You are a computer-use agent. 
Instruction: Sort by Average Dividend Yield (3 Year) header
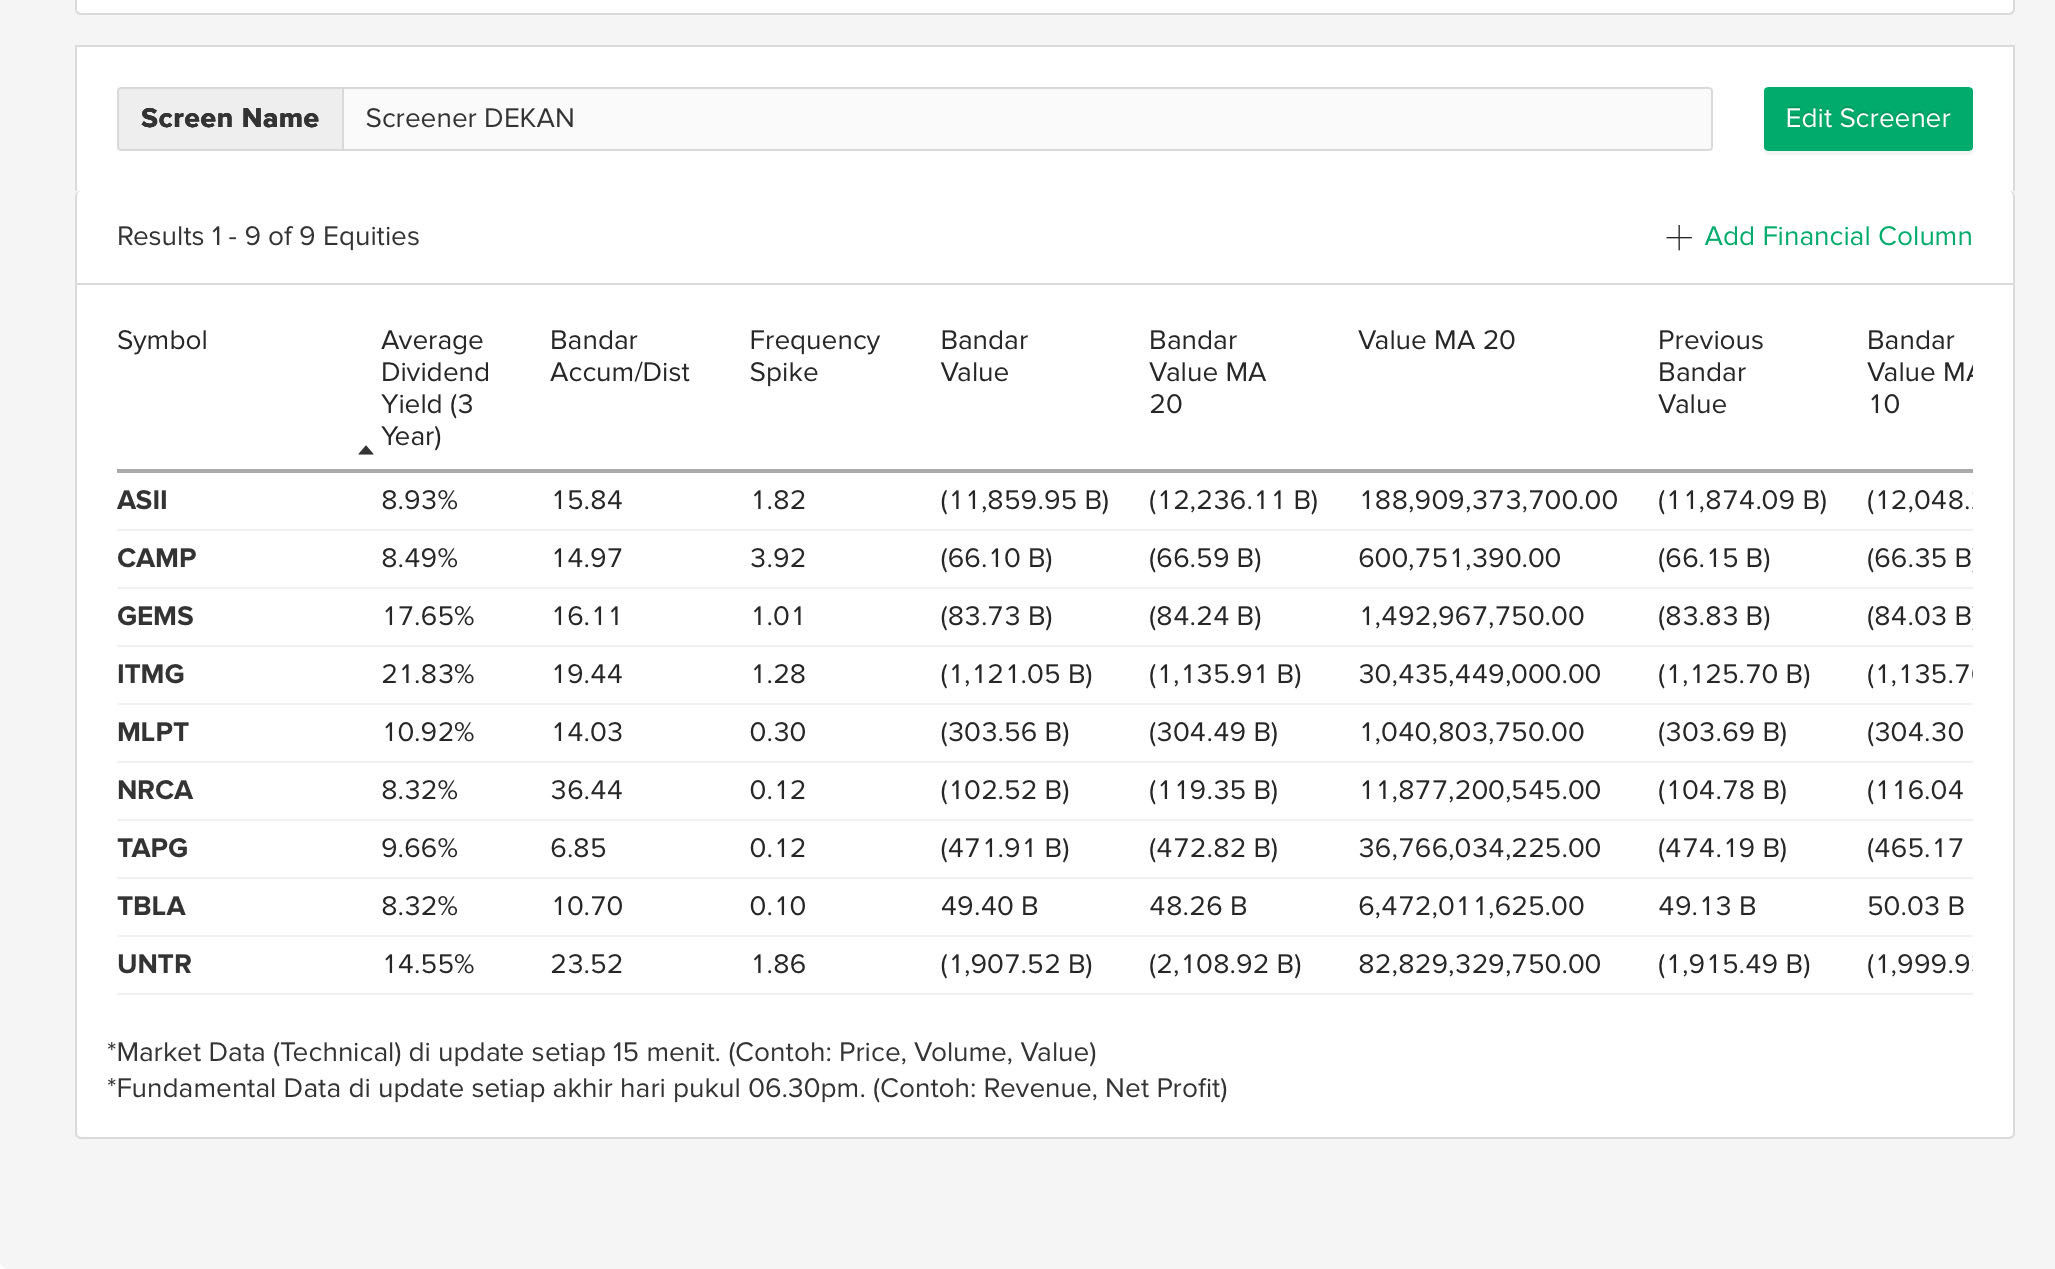click(x=434, y=388)
